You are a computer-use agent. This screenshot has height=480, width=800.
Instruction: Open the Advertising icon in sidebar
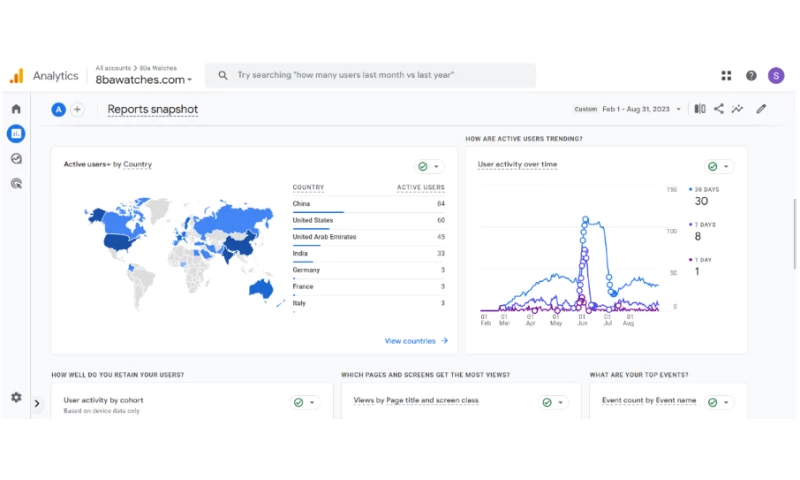pos(16,184)
